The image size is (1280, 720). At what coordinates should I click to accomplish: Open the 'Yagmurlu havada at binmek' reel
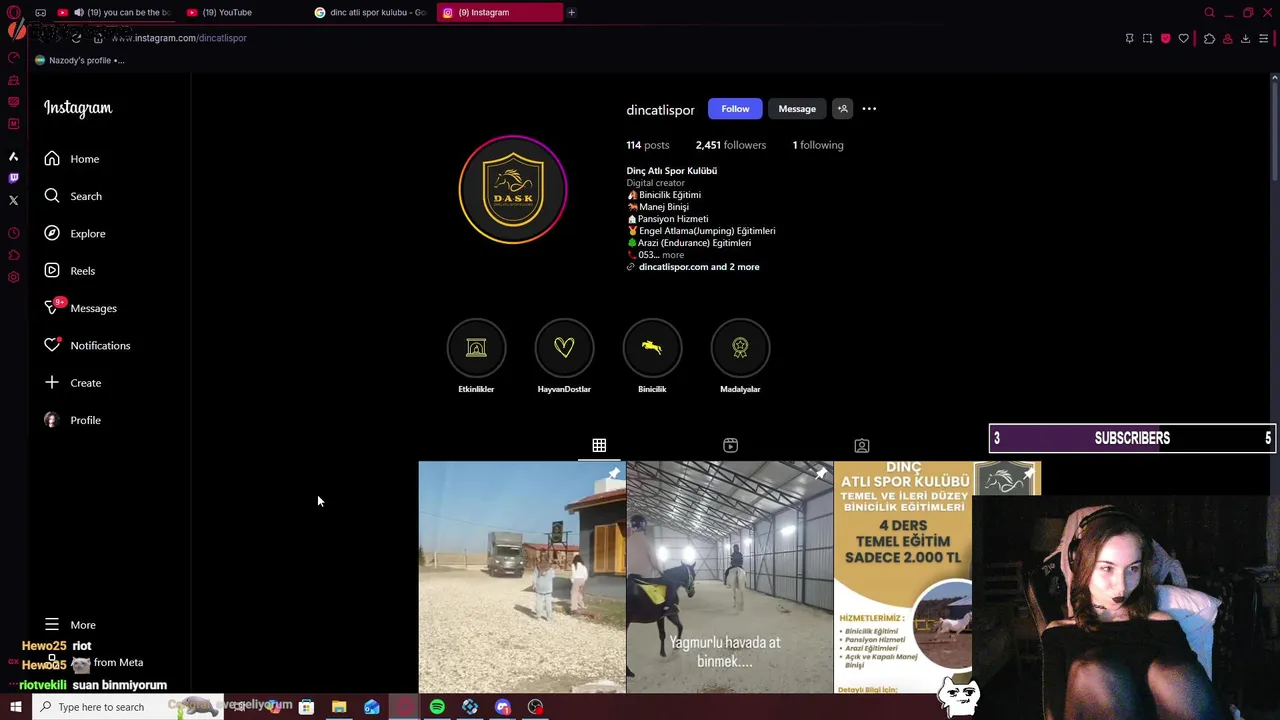pyautogui.click(x=730, y=577)
